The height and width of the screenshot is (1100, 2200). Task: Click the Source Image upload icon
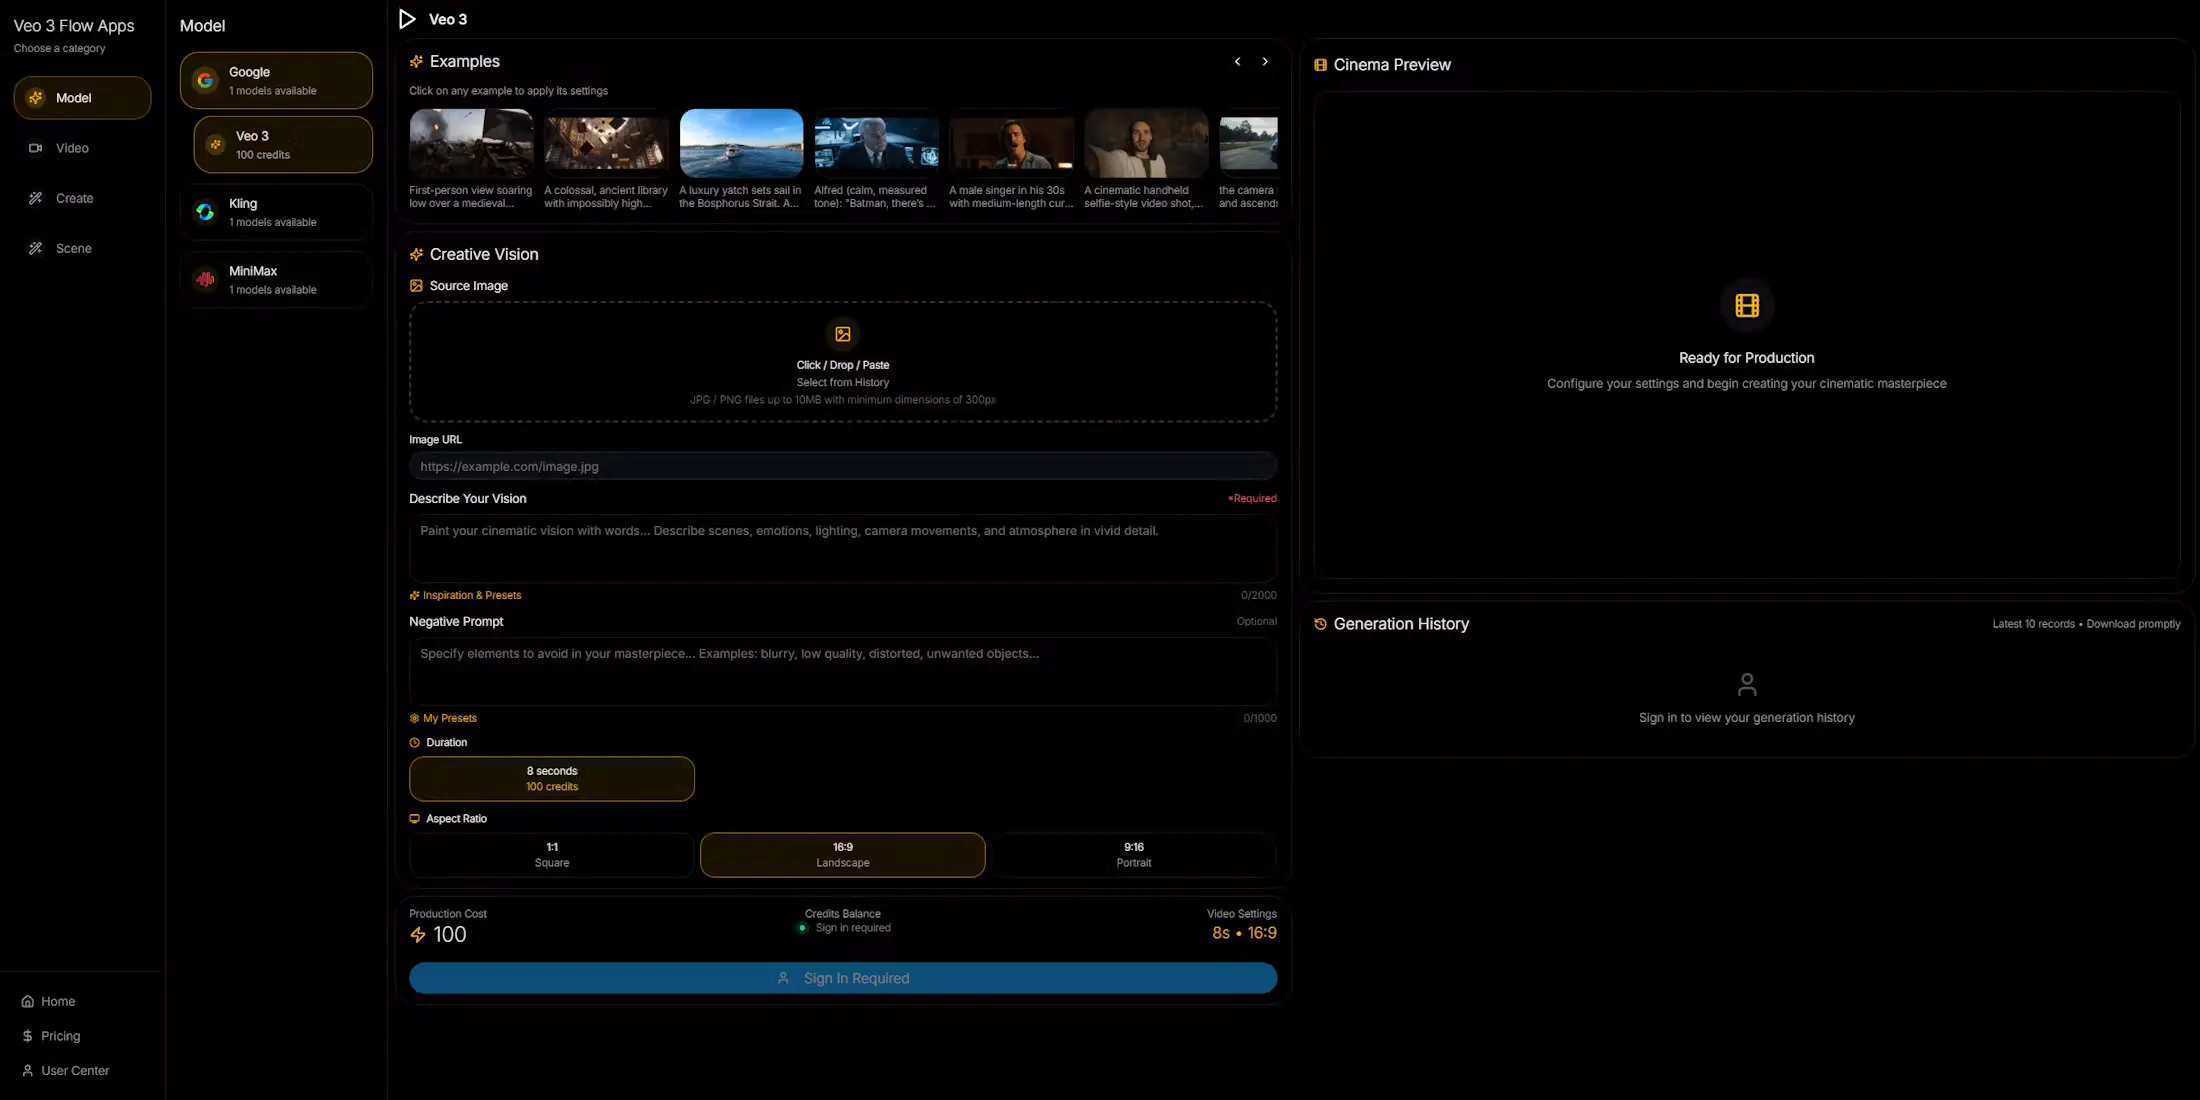[x=842, y=334]
